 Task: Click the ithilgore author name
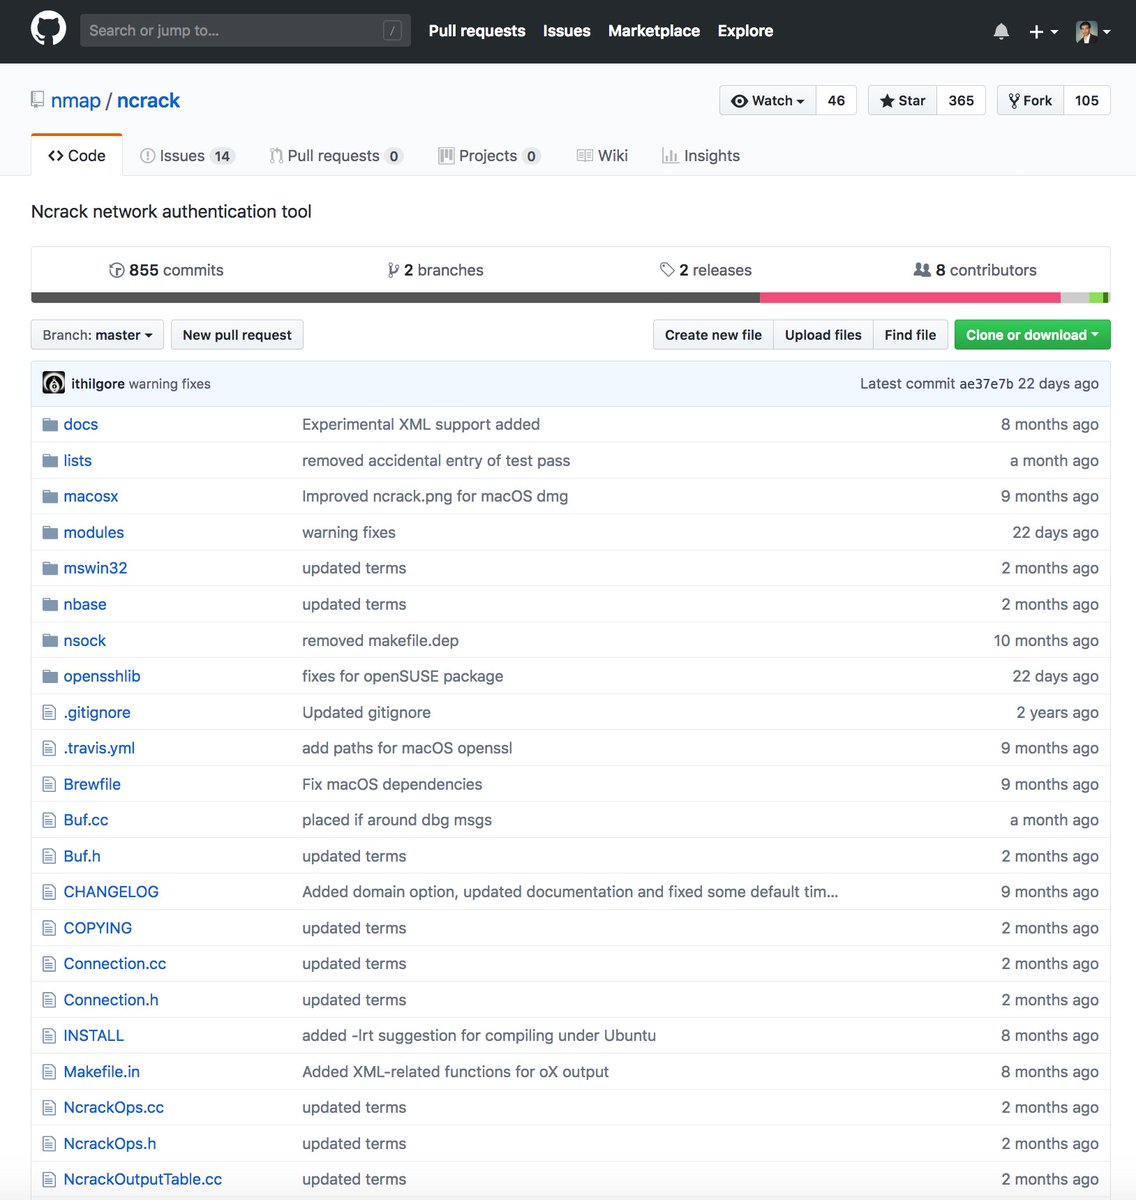coord(98,384)
